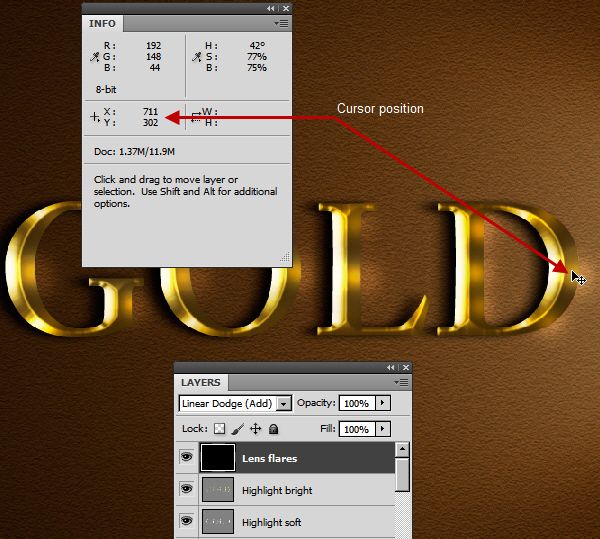This screenshot has width=600, height=539.
Task: Click the Info panel resize grip corner
Action: [285, 257]
